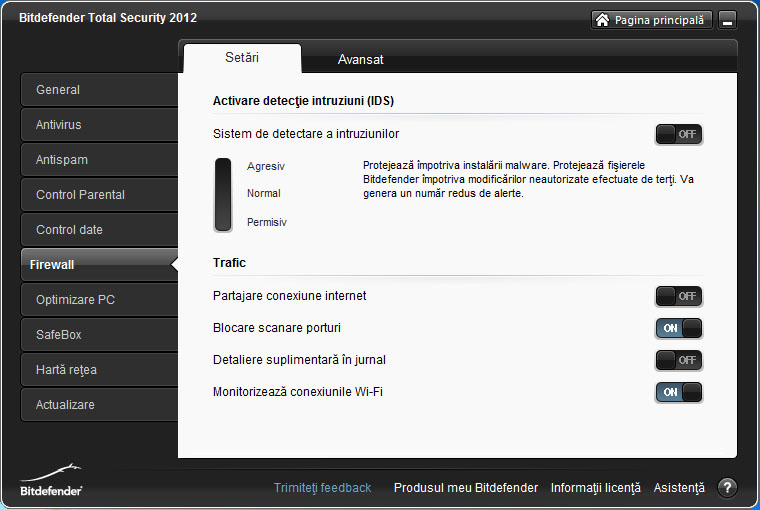Enable Detaliere suplimentară în jurnal
The width and height of the screenshot is (760, 510).
tap(678, 360)
